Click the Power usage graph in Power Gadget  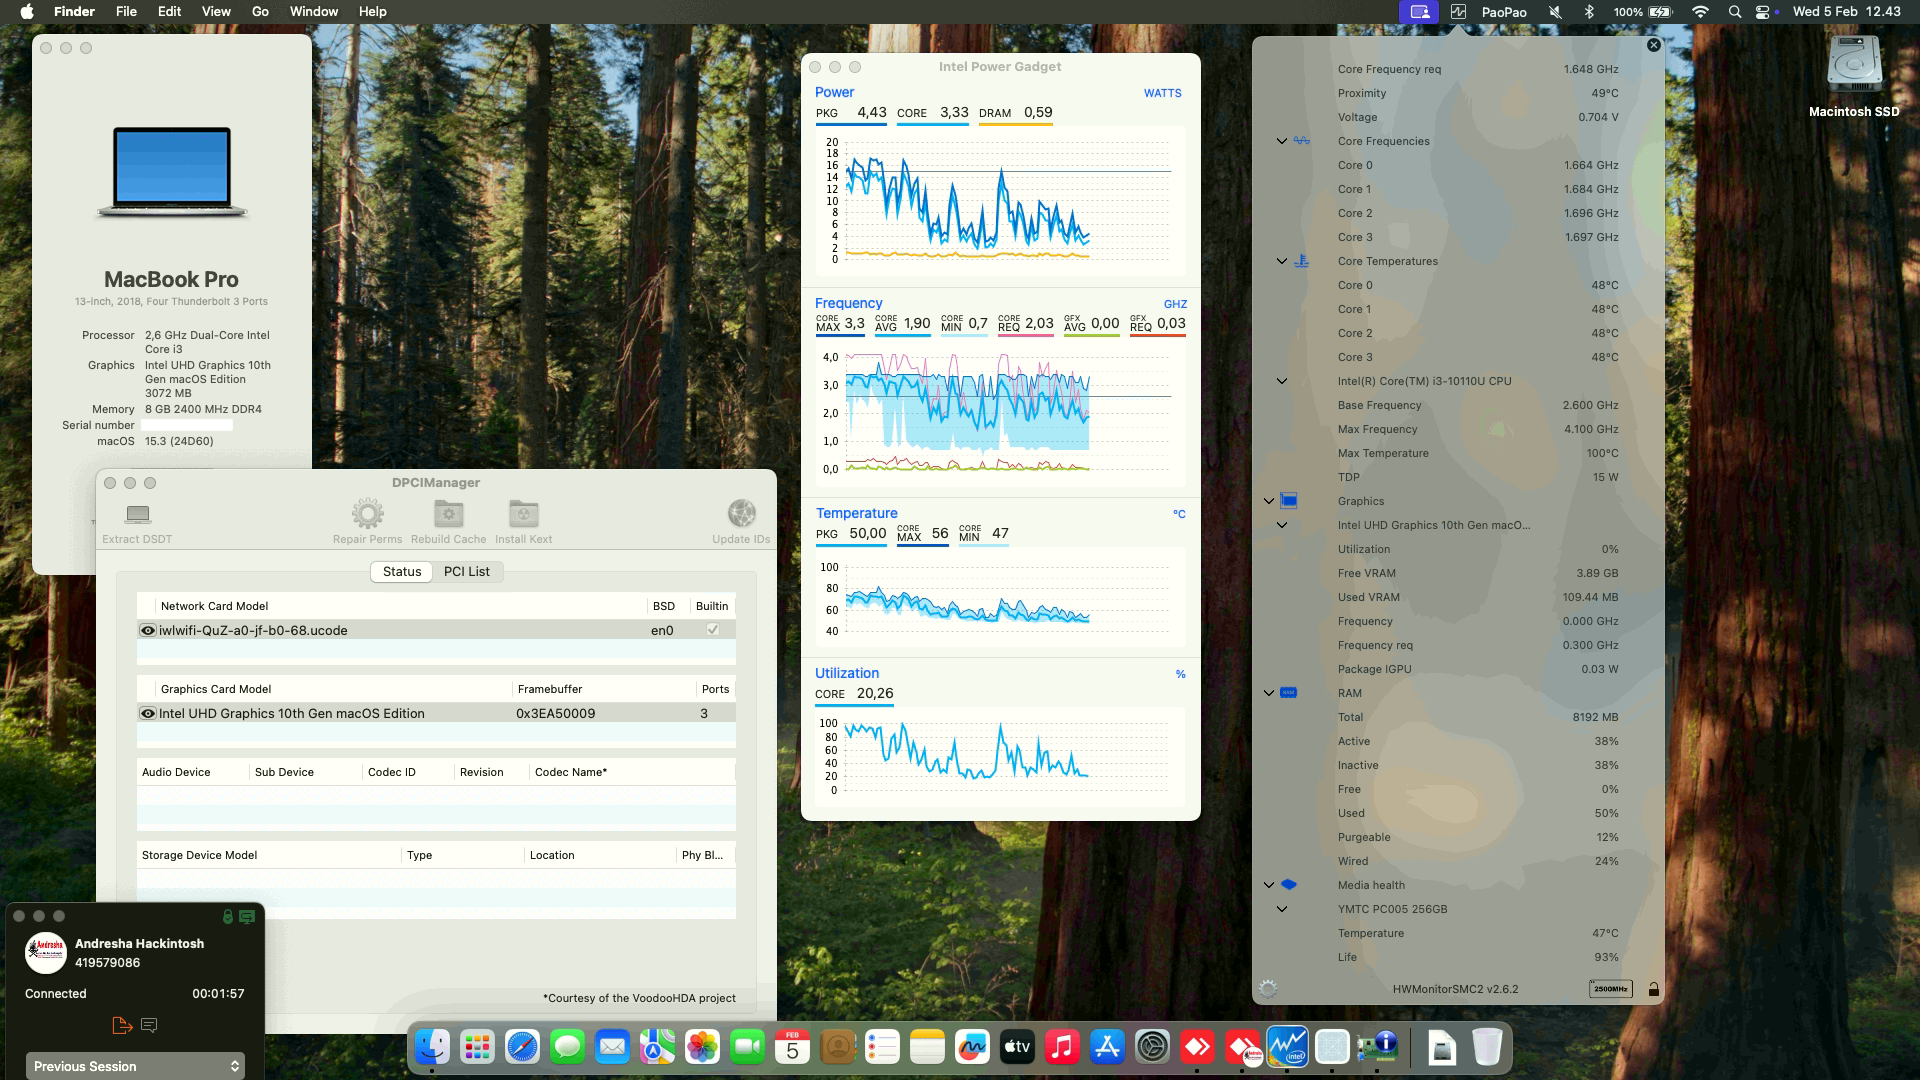[x=1000, y=200]
